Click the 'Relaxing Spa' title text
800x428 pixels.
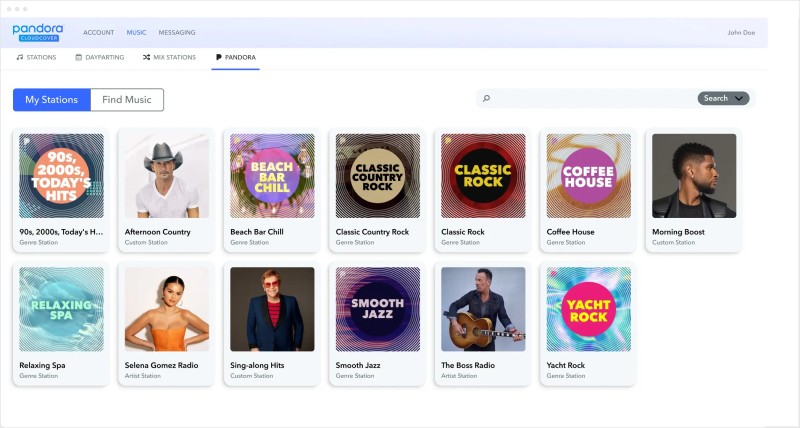point(42,365)
